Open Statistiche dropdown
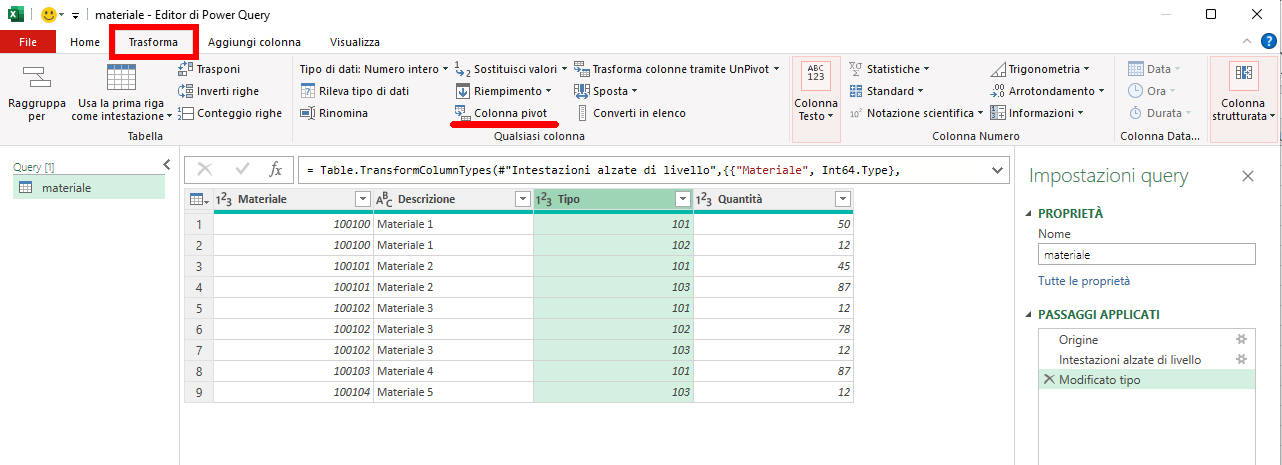Image resolution: width=1282 pixels, height=465 pixels. click(x=889, y=69)
